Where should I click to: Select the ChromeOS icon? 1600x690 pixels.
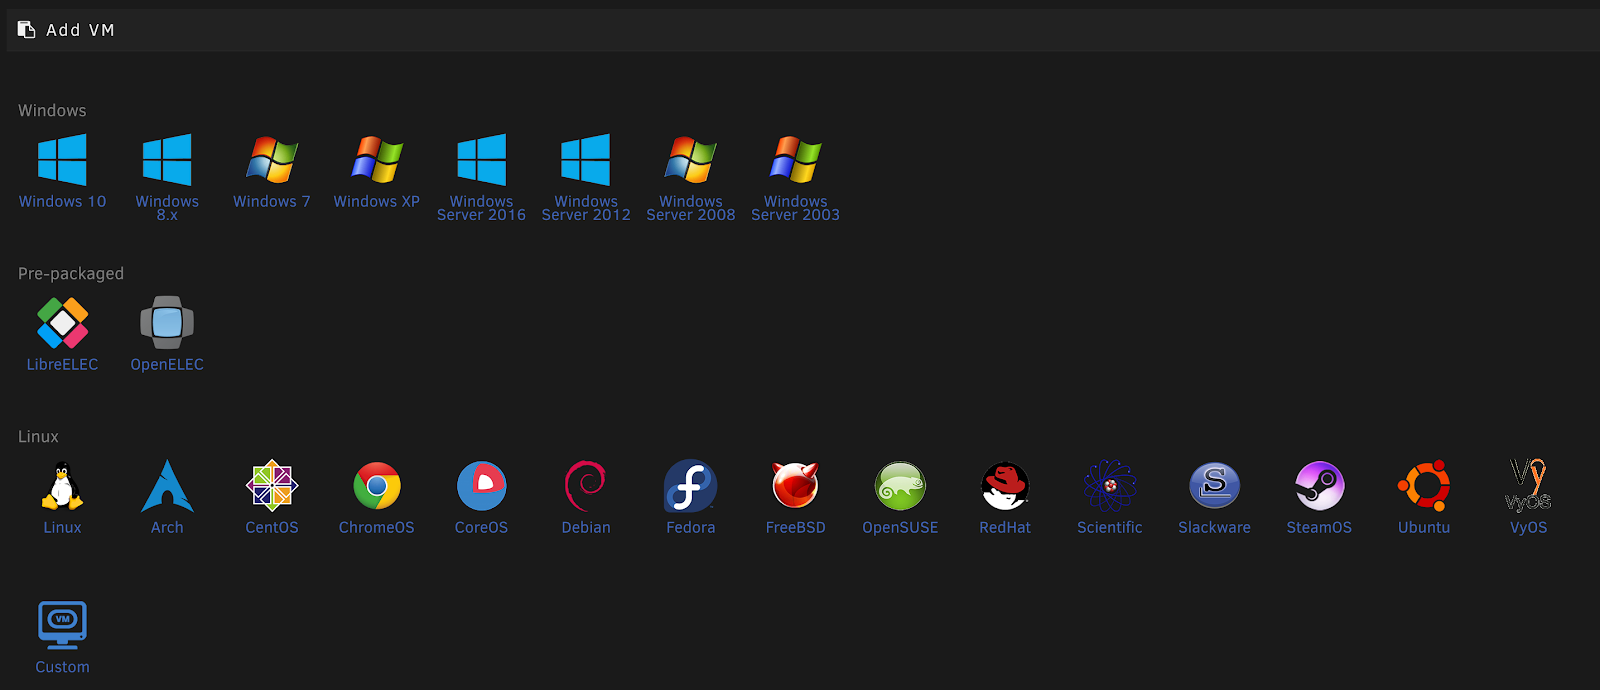pyautogui.click(x=377, y=486)
